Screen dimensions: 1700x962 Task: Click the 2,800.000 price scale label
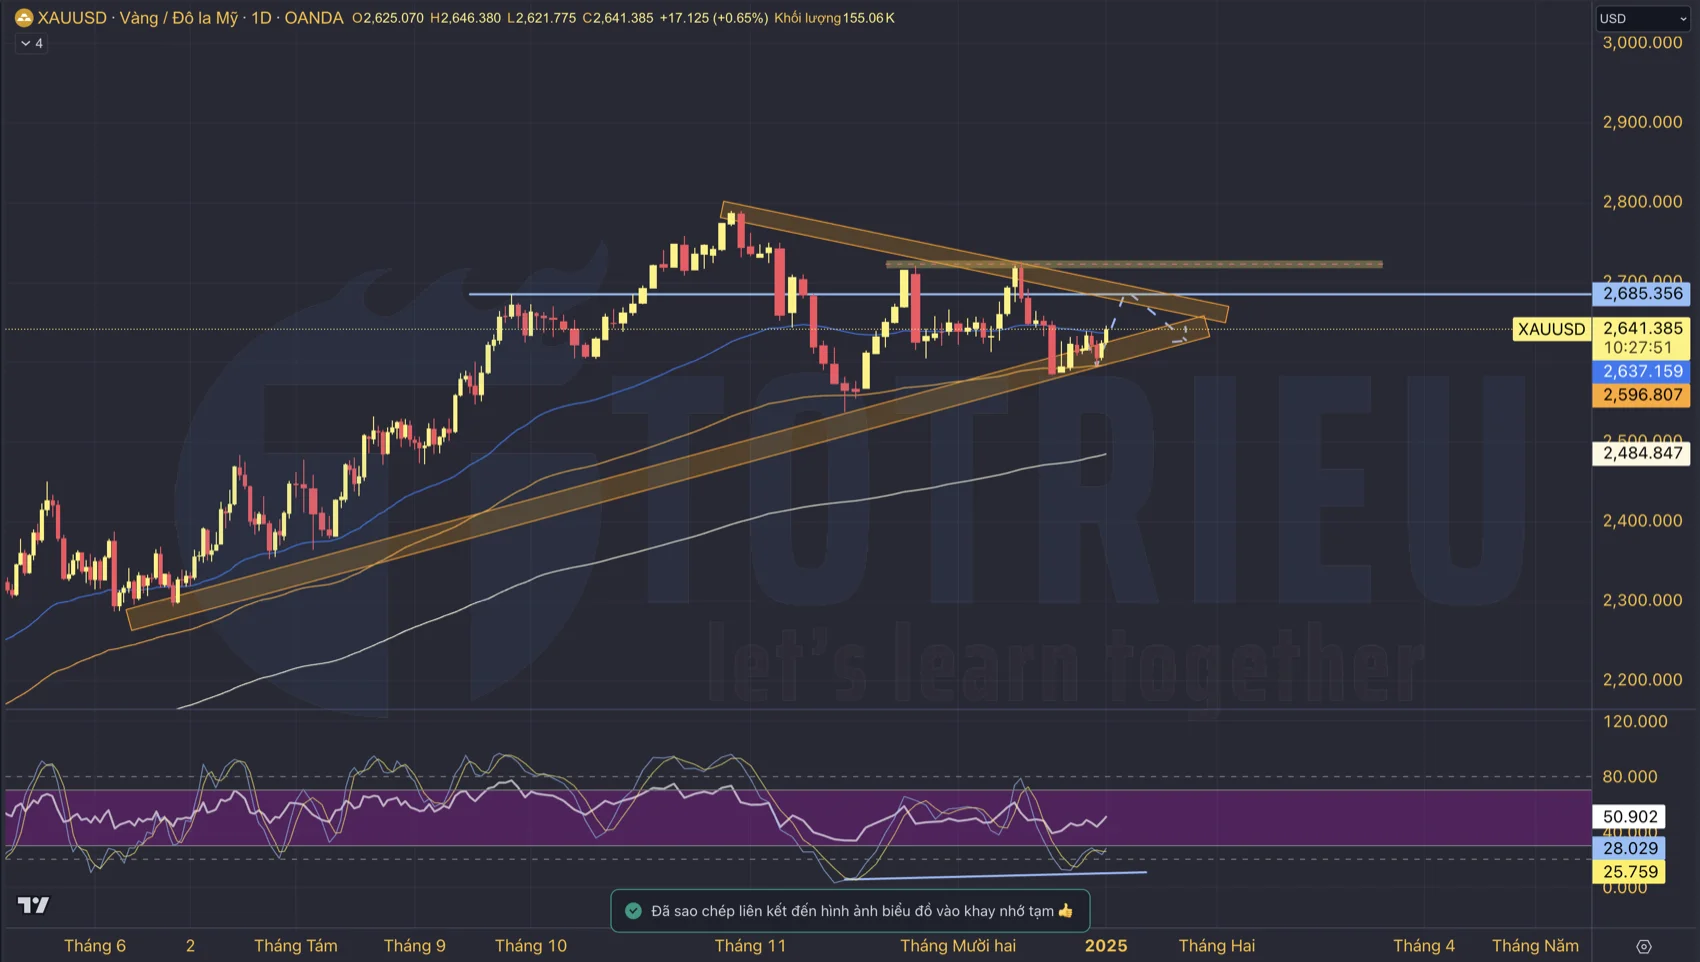click(1642, 202)
